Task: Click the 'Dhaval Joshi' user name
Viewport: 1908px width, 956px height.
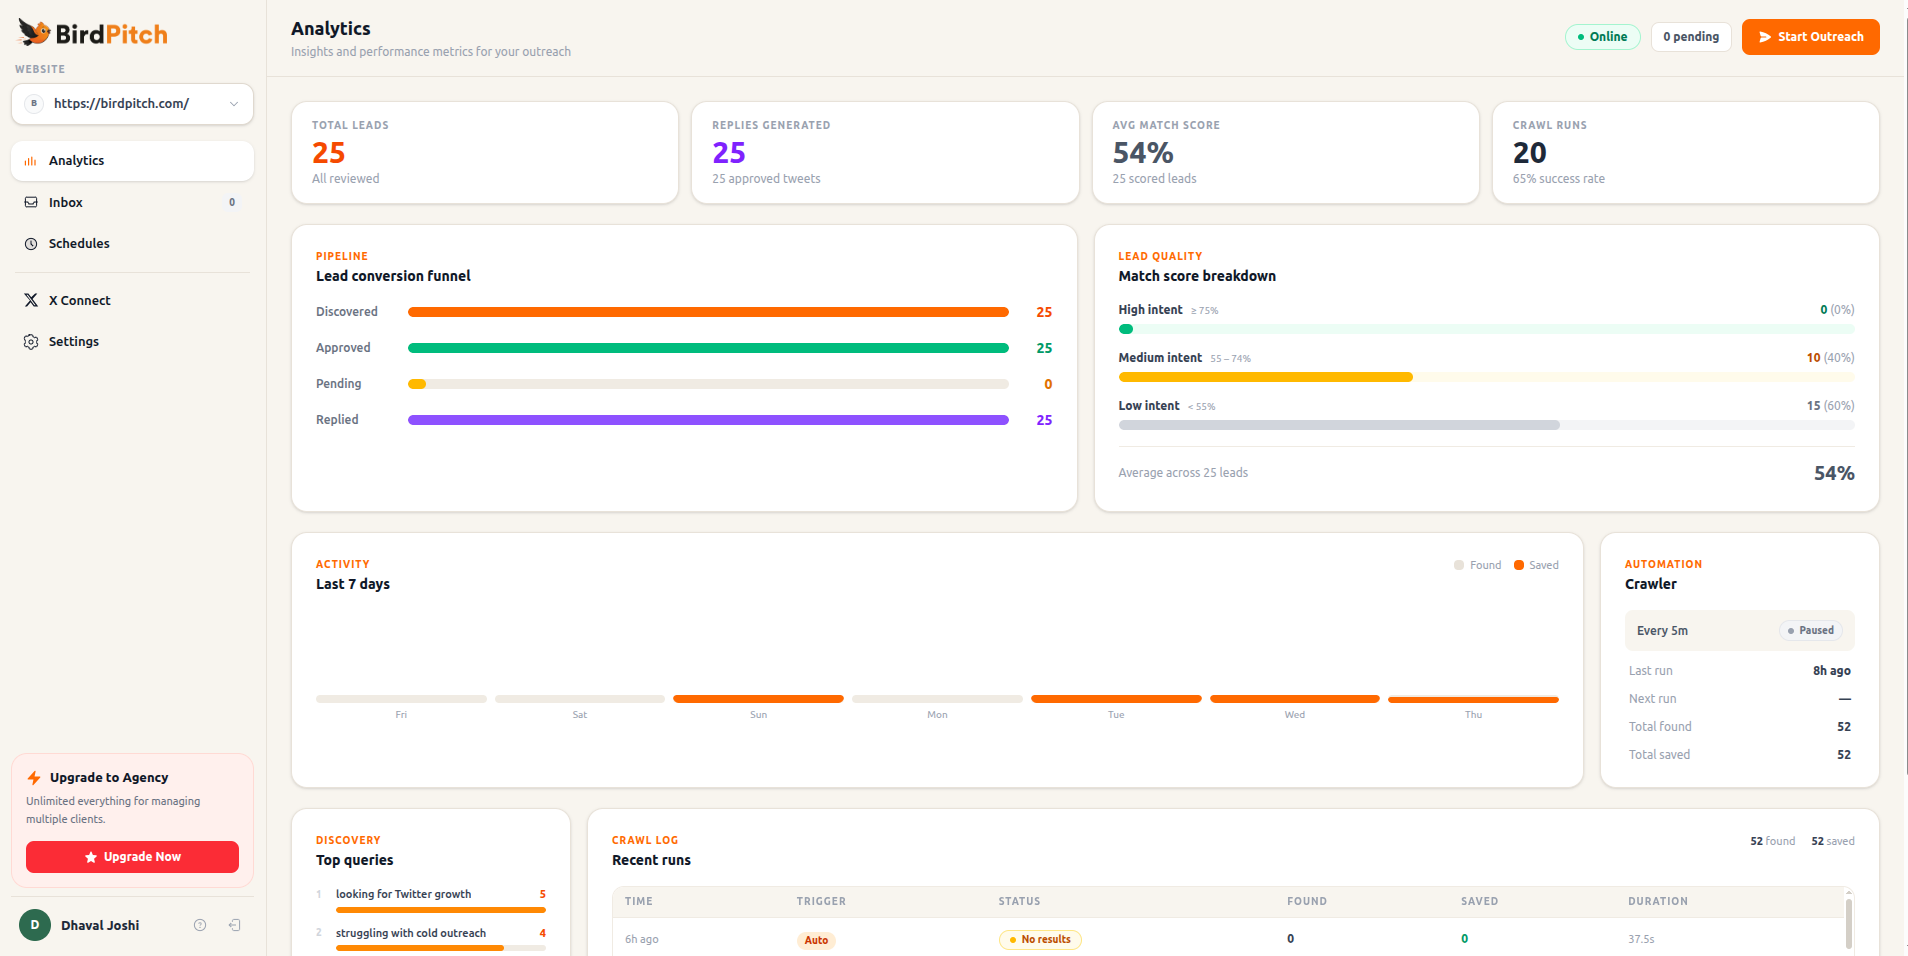Action: click(100, 925)
